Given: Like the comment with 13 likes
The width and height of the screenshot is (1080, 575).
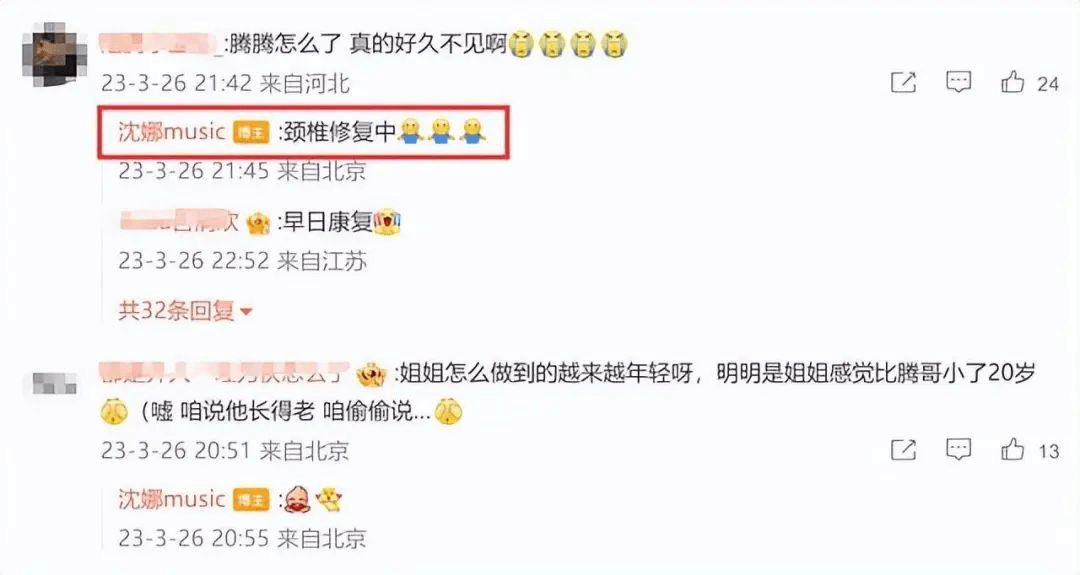Looking at the screenshot, I should tap(1012, 450).
